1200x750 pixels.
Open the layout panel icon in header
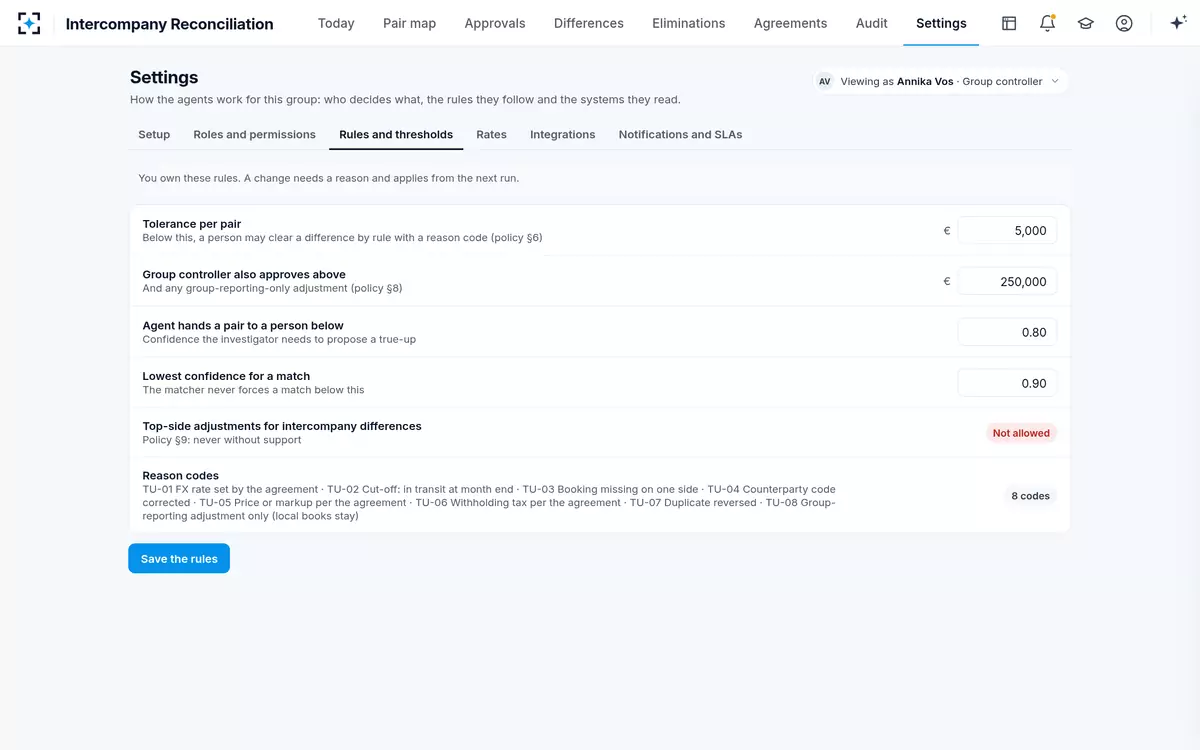[x=1009, y=23]
